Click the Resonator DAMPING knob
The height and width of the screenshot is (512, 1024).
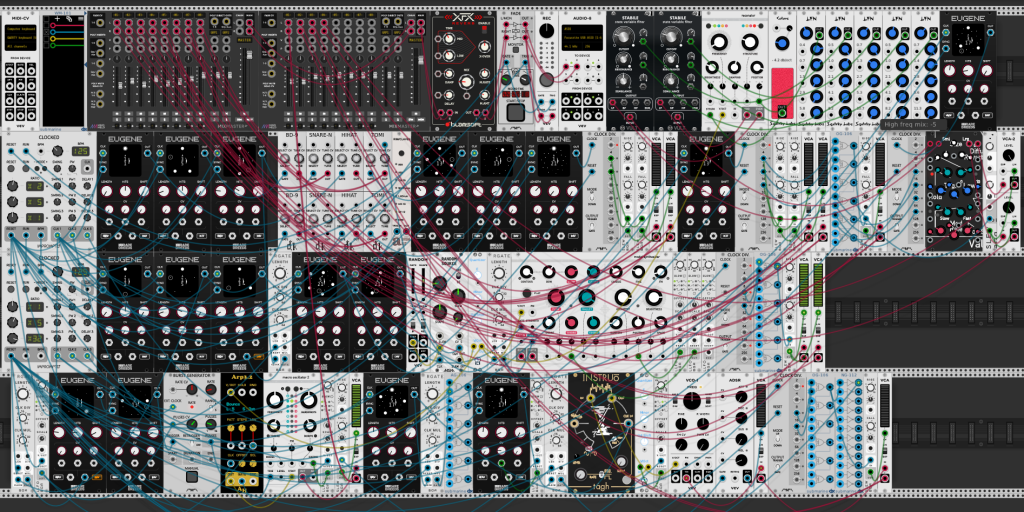(x=735, y=67)
